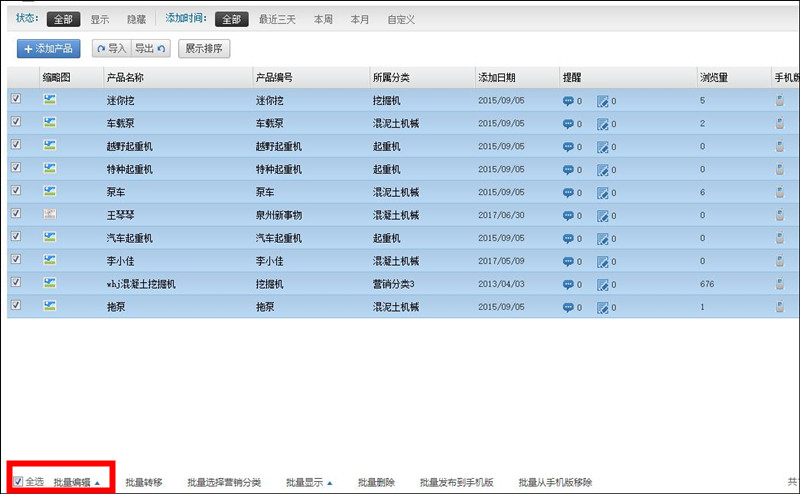Screen dimensions: 800x494
Task: Click the 批量删除 link
Action: [376, 482]
